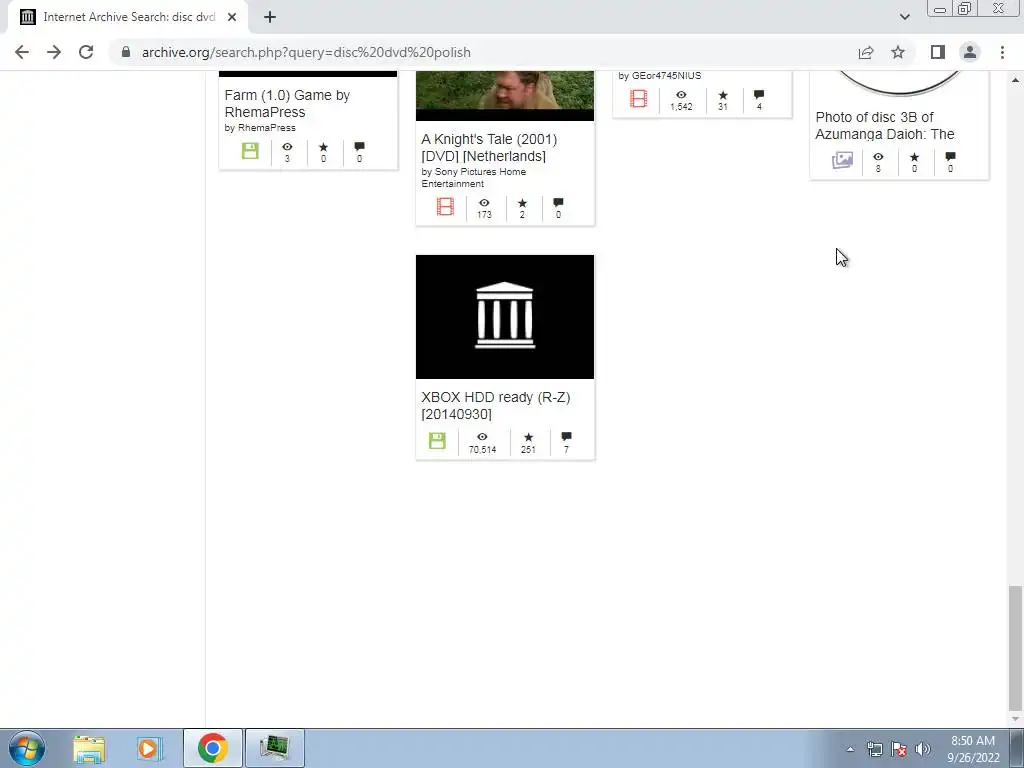This screenshot has width=1024, height=768.
Task: Click the star icon with 2 favorites
Action: pos(522,203)
